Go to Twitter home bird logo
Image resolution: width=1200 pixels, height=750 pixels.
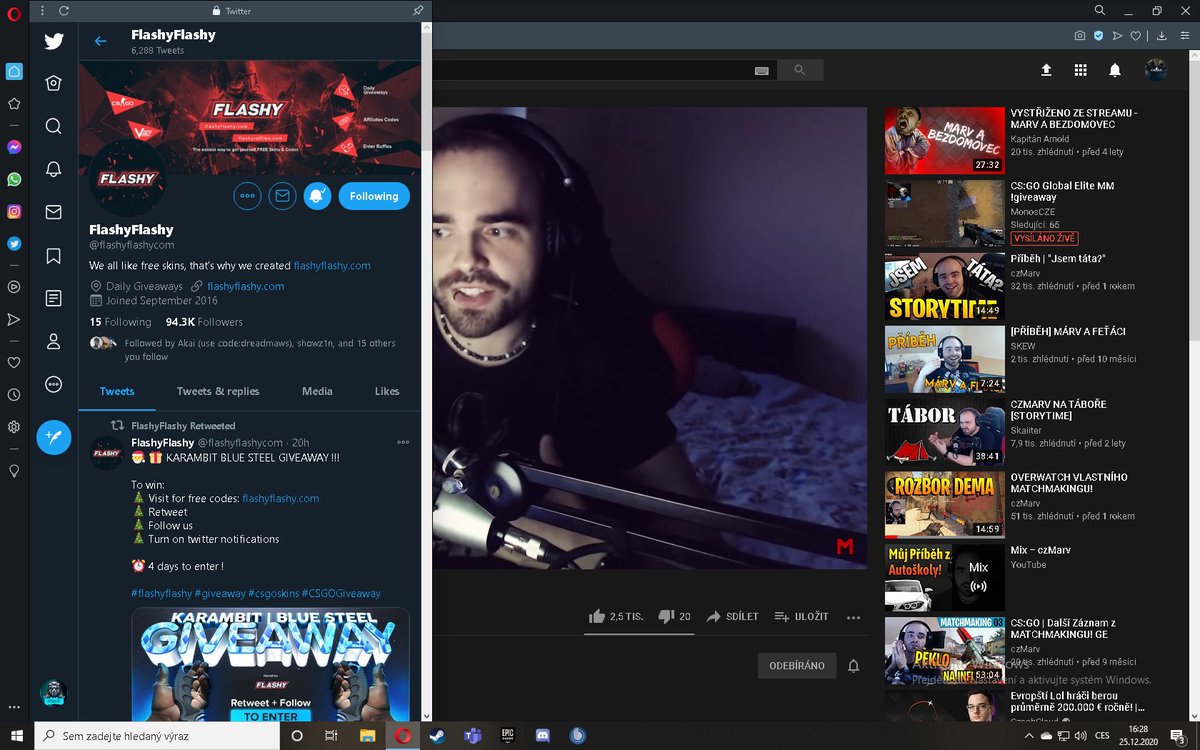[x=54, y=41]
